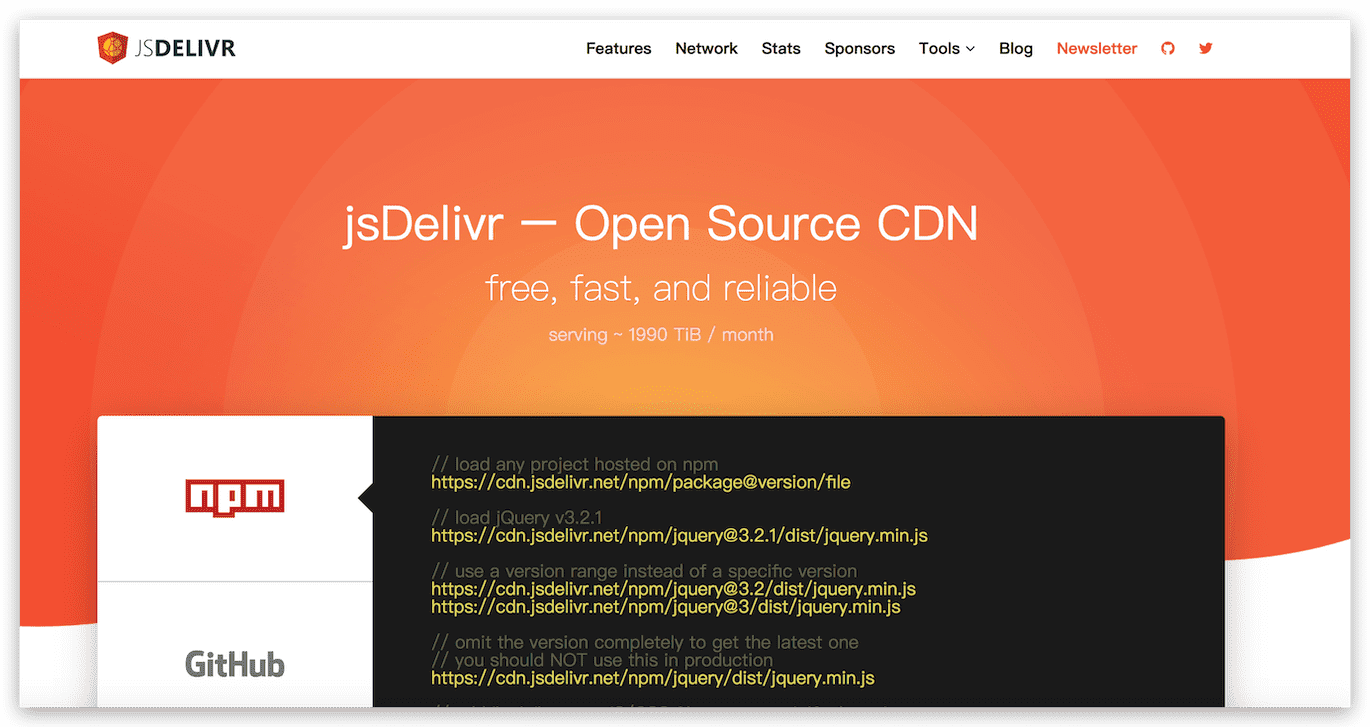Viewport: 1370px width, 727px height.
Task: Click the npm/jquery/dist/jquery.min.js URL
Action: pos(653,678)
